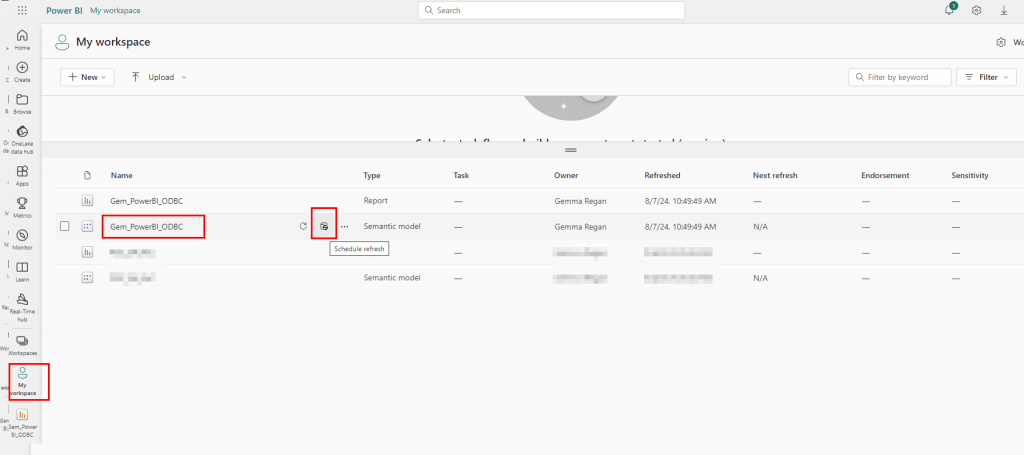Open Apps in the sidebar
The height and width of the screenshot is (455, 1024).
click(22, 176)
